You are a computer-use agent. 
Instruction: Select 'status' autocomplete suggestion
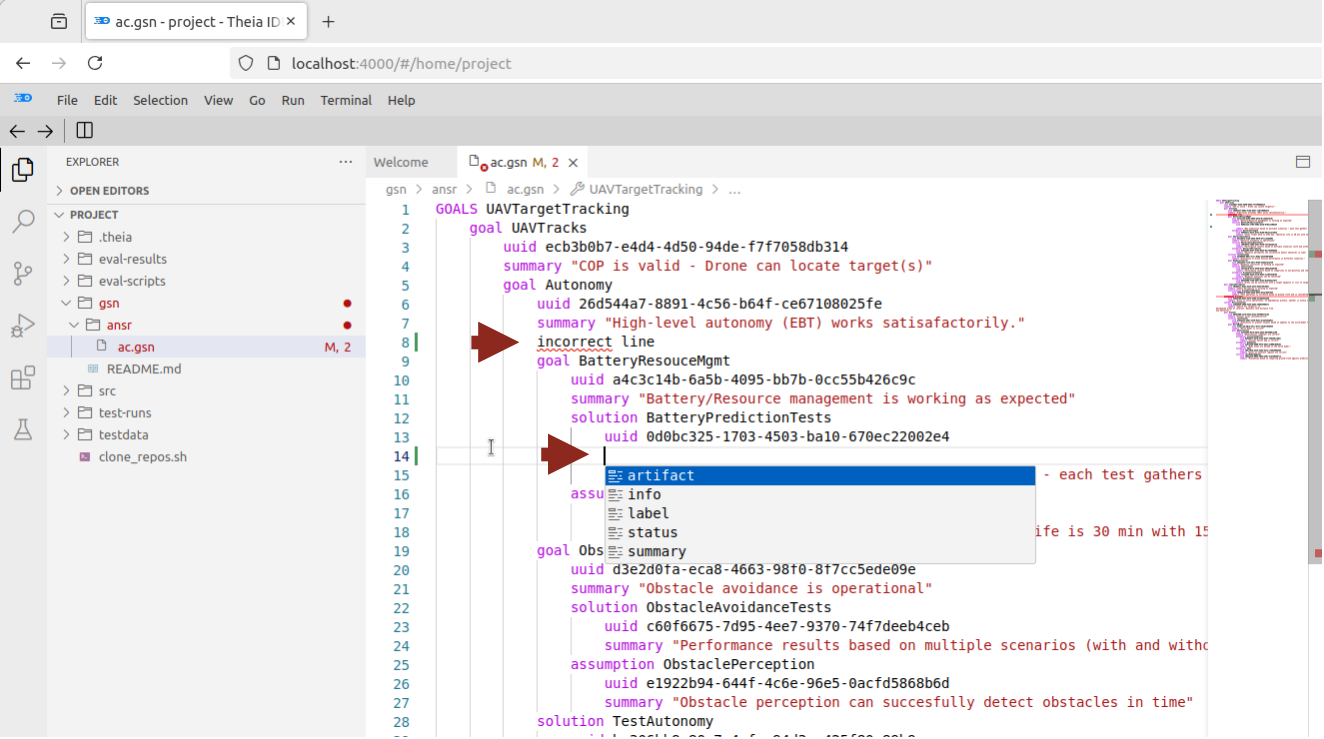[820, 532]
